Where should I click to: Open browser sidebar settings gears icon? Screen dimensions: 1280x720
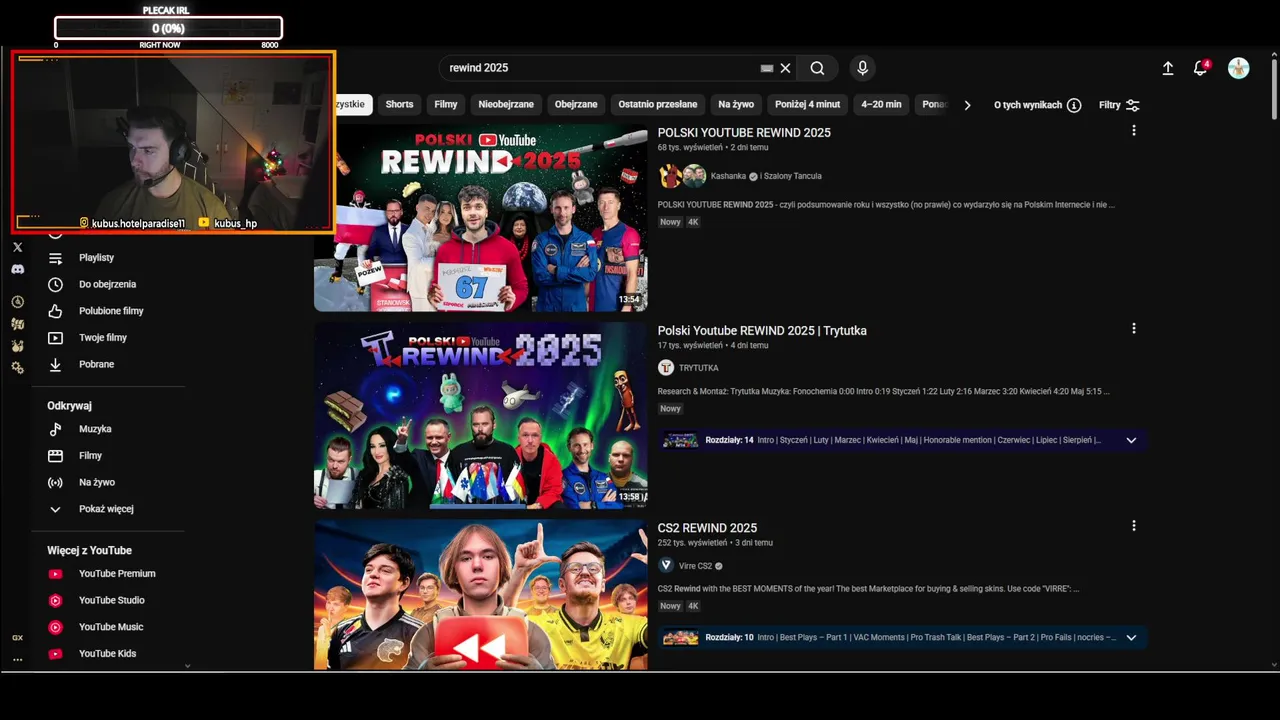click(17, 368)
